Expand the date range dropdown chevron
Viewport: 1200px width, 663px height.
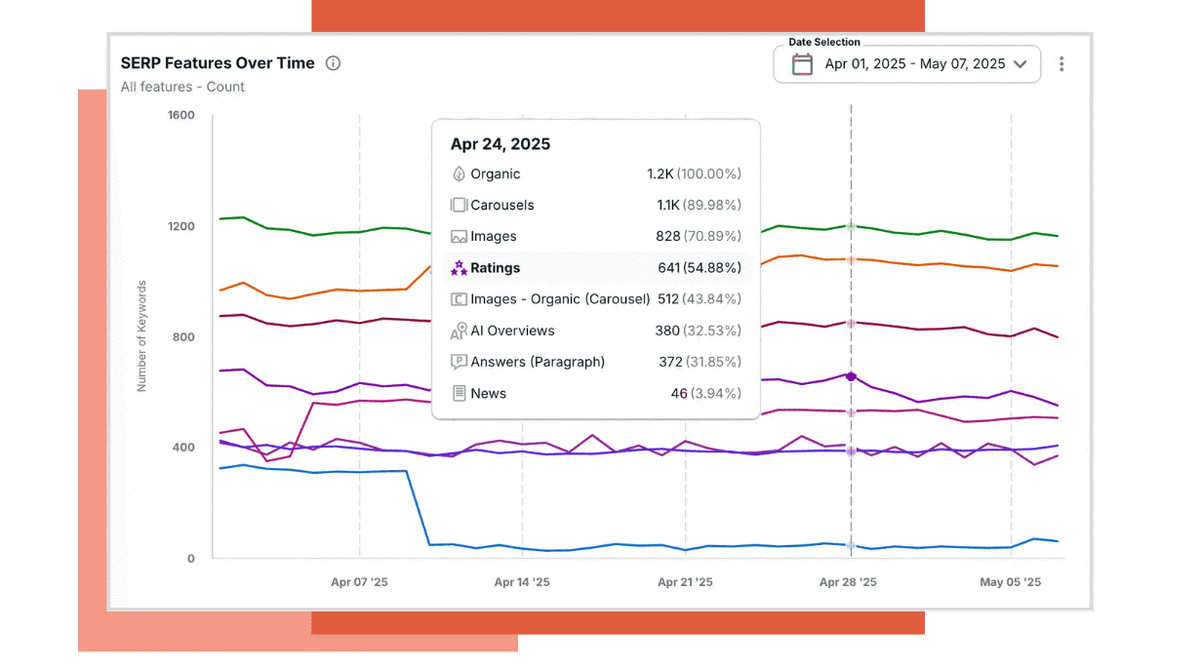[x=1020, y=64]
